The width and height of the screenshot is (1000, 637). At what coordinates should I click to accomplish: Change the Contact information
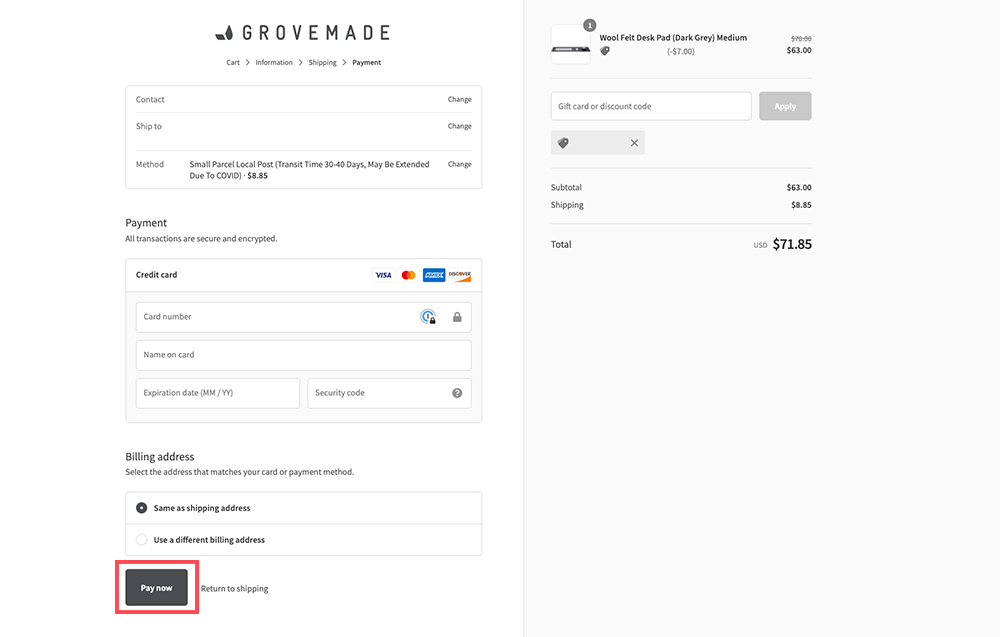[x=459, y=99]
